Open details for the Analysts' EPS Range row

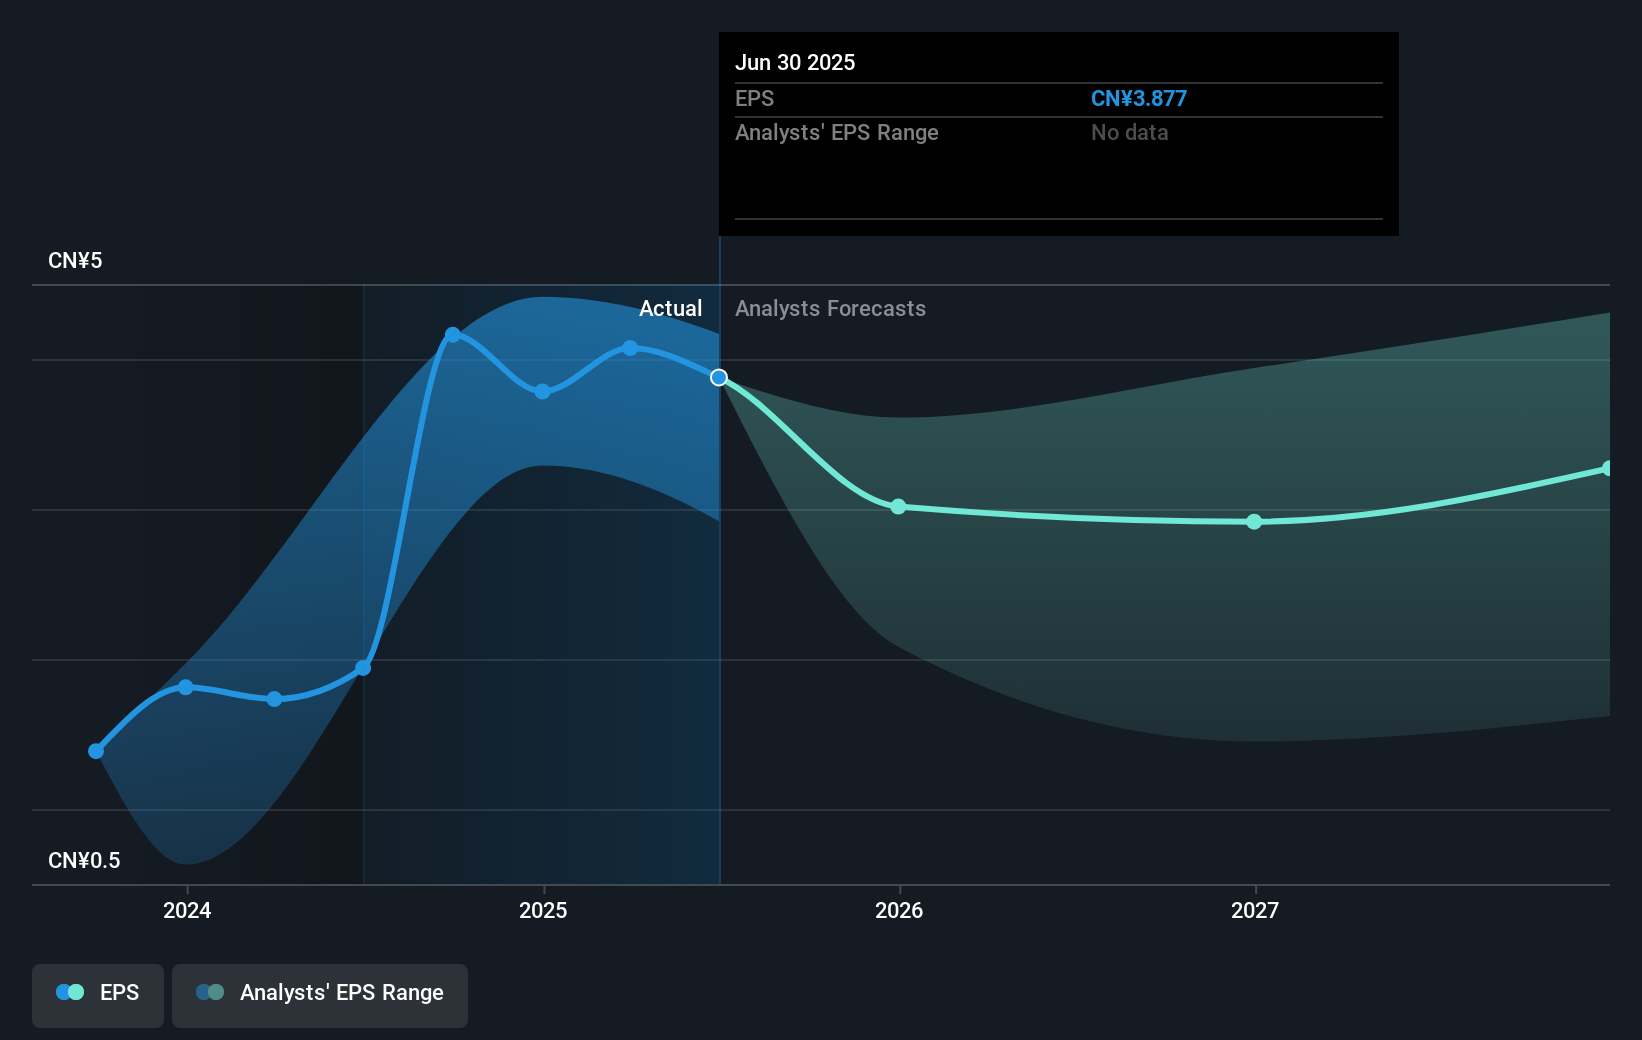837,132
